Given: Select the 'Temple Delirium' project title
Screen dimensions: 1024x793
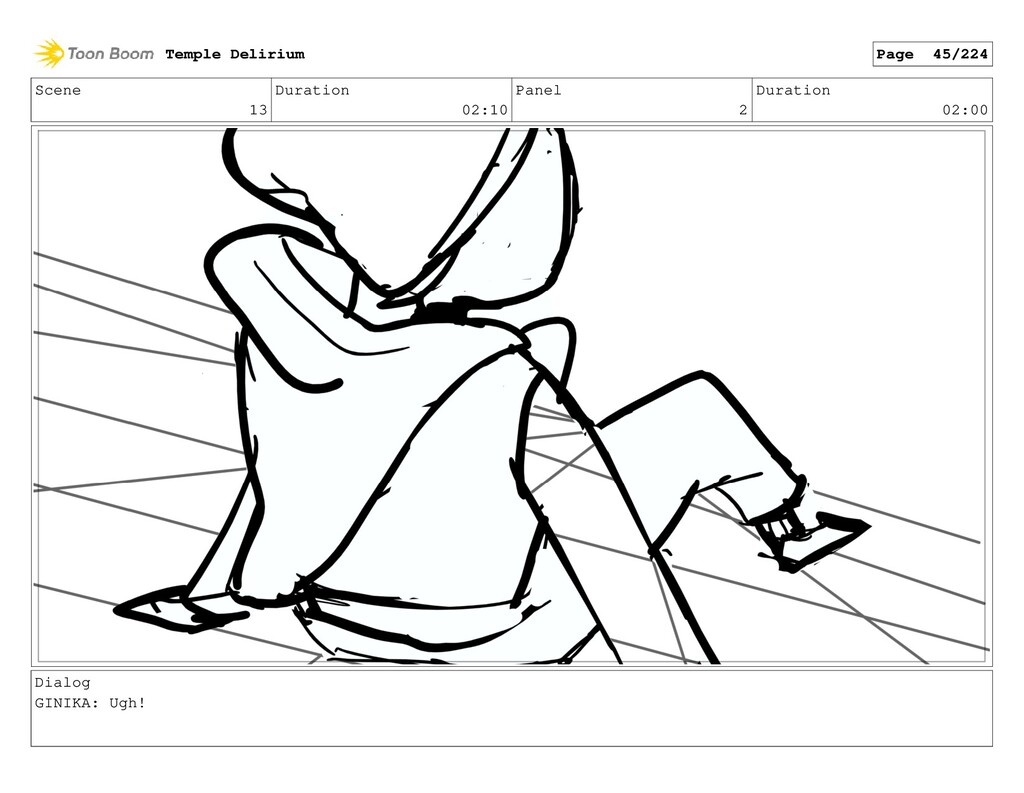Looking at the screenshot, I should pyautogui.click(x=235, y=54).
